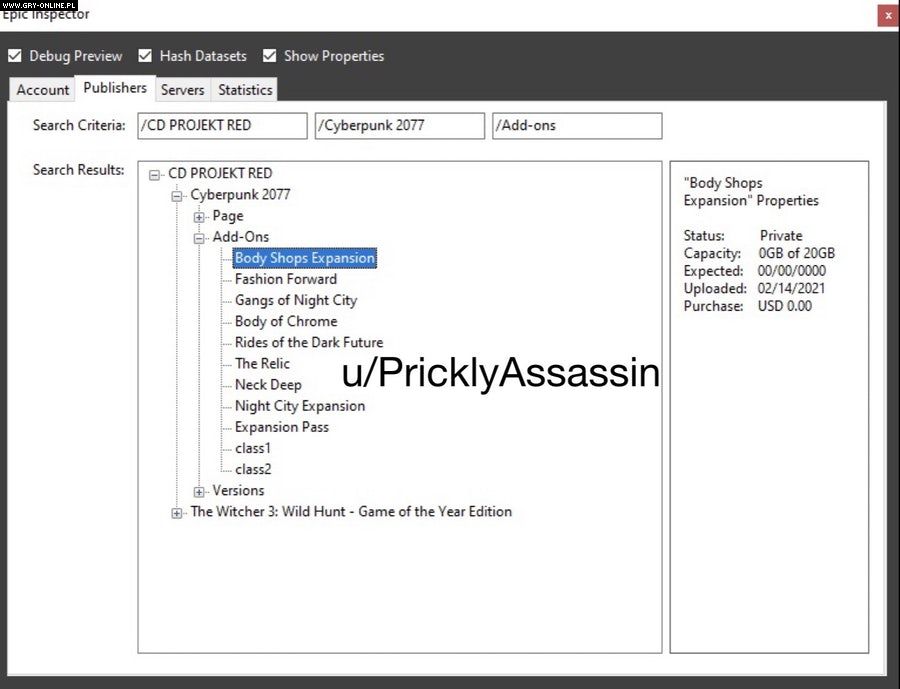Select the Gangs of Night City add-on
The width and height of the screenshot is (900, 689).
tap(295, 300)
